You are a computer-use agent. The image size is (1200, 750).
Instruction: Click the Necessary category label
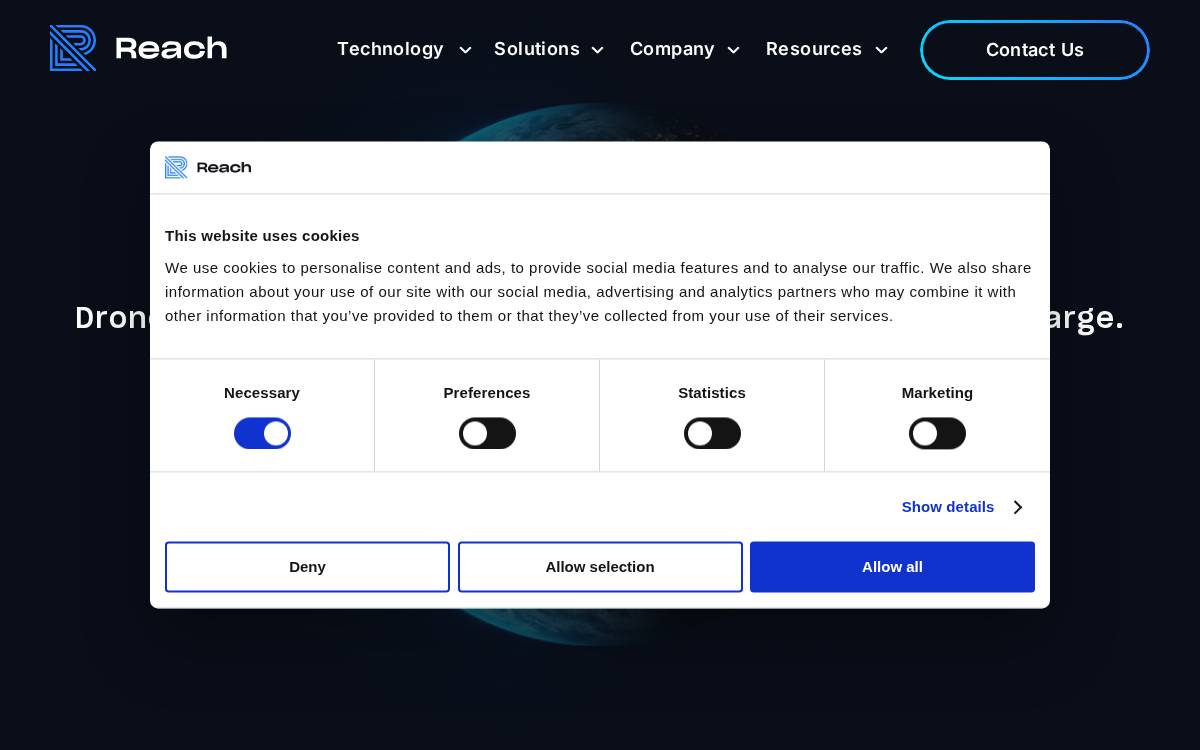click(x=262, y=393)
